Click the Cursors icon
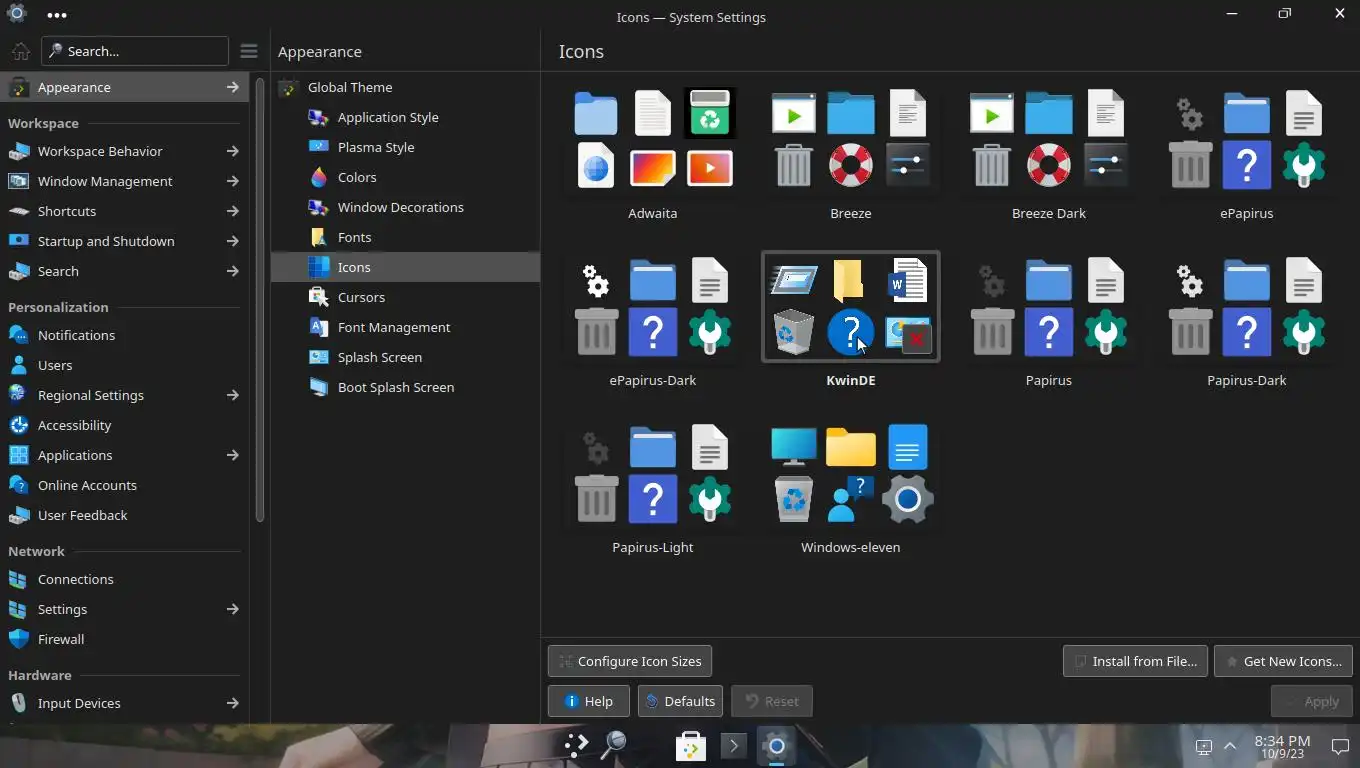The width and height of the screenshot is (1360, 768). click(x=319, y=297)
